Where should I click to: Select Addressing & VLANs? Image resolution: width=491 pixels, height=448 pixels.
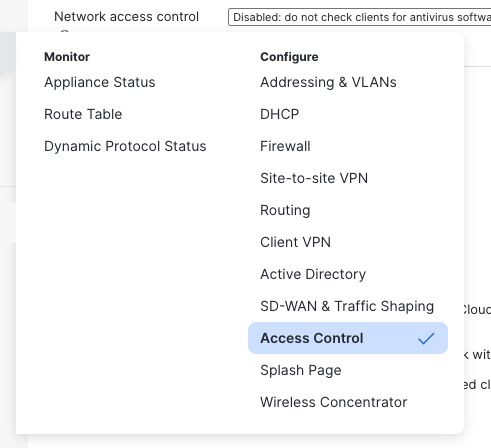point(328,82)
